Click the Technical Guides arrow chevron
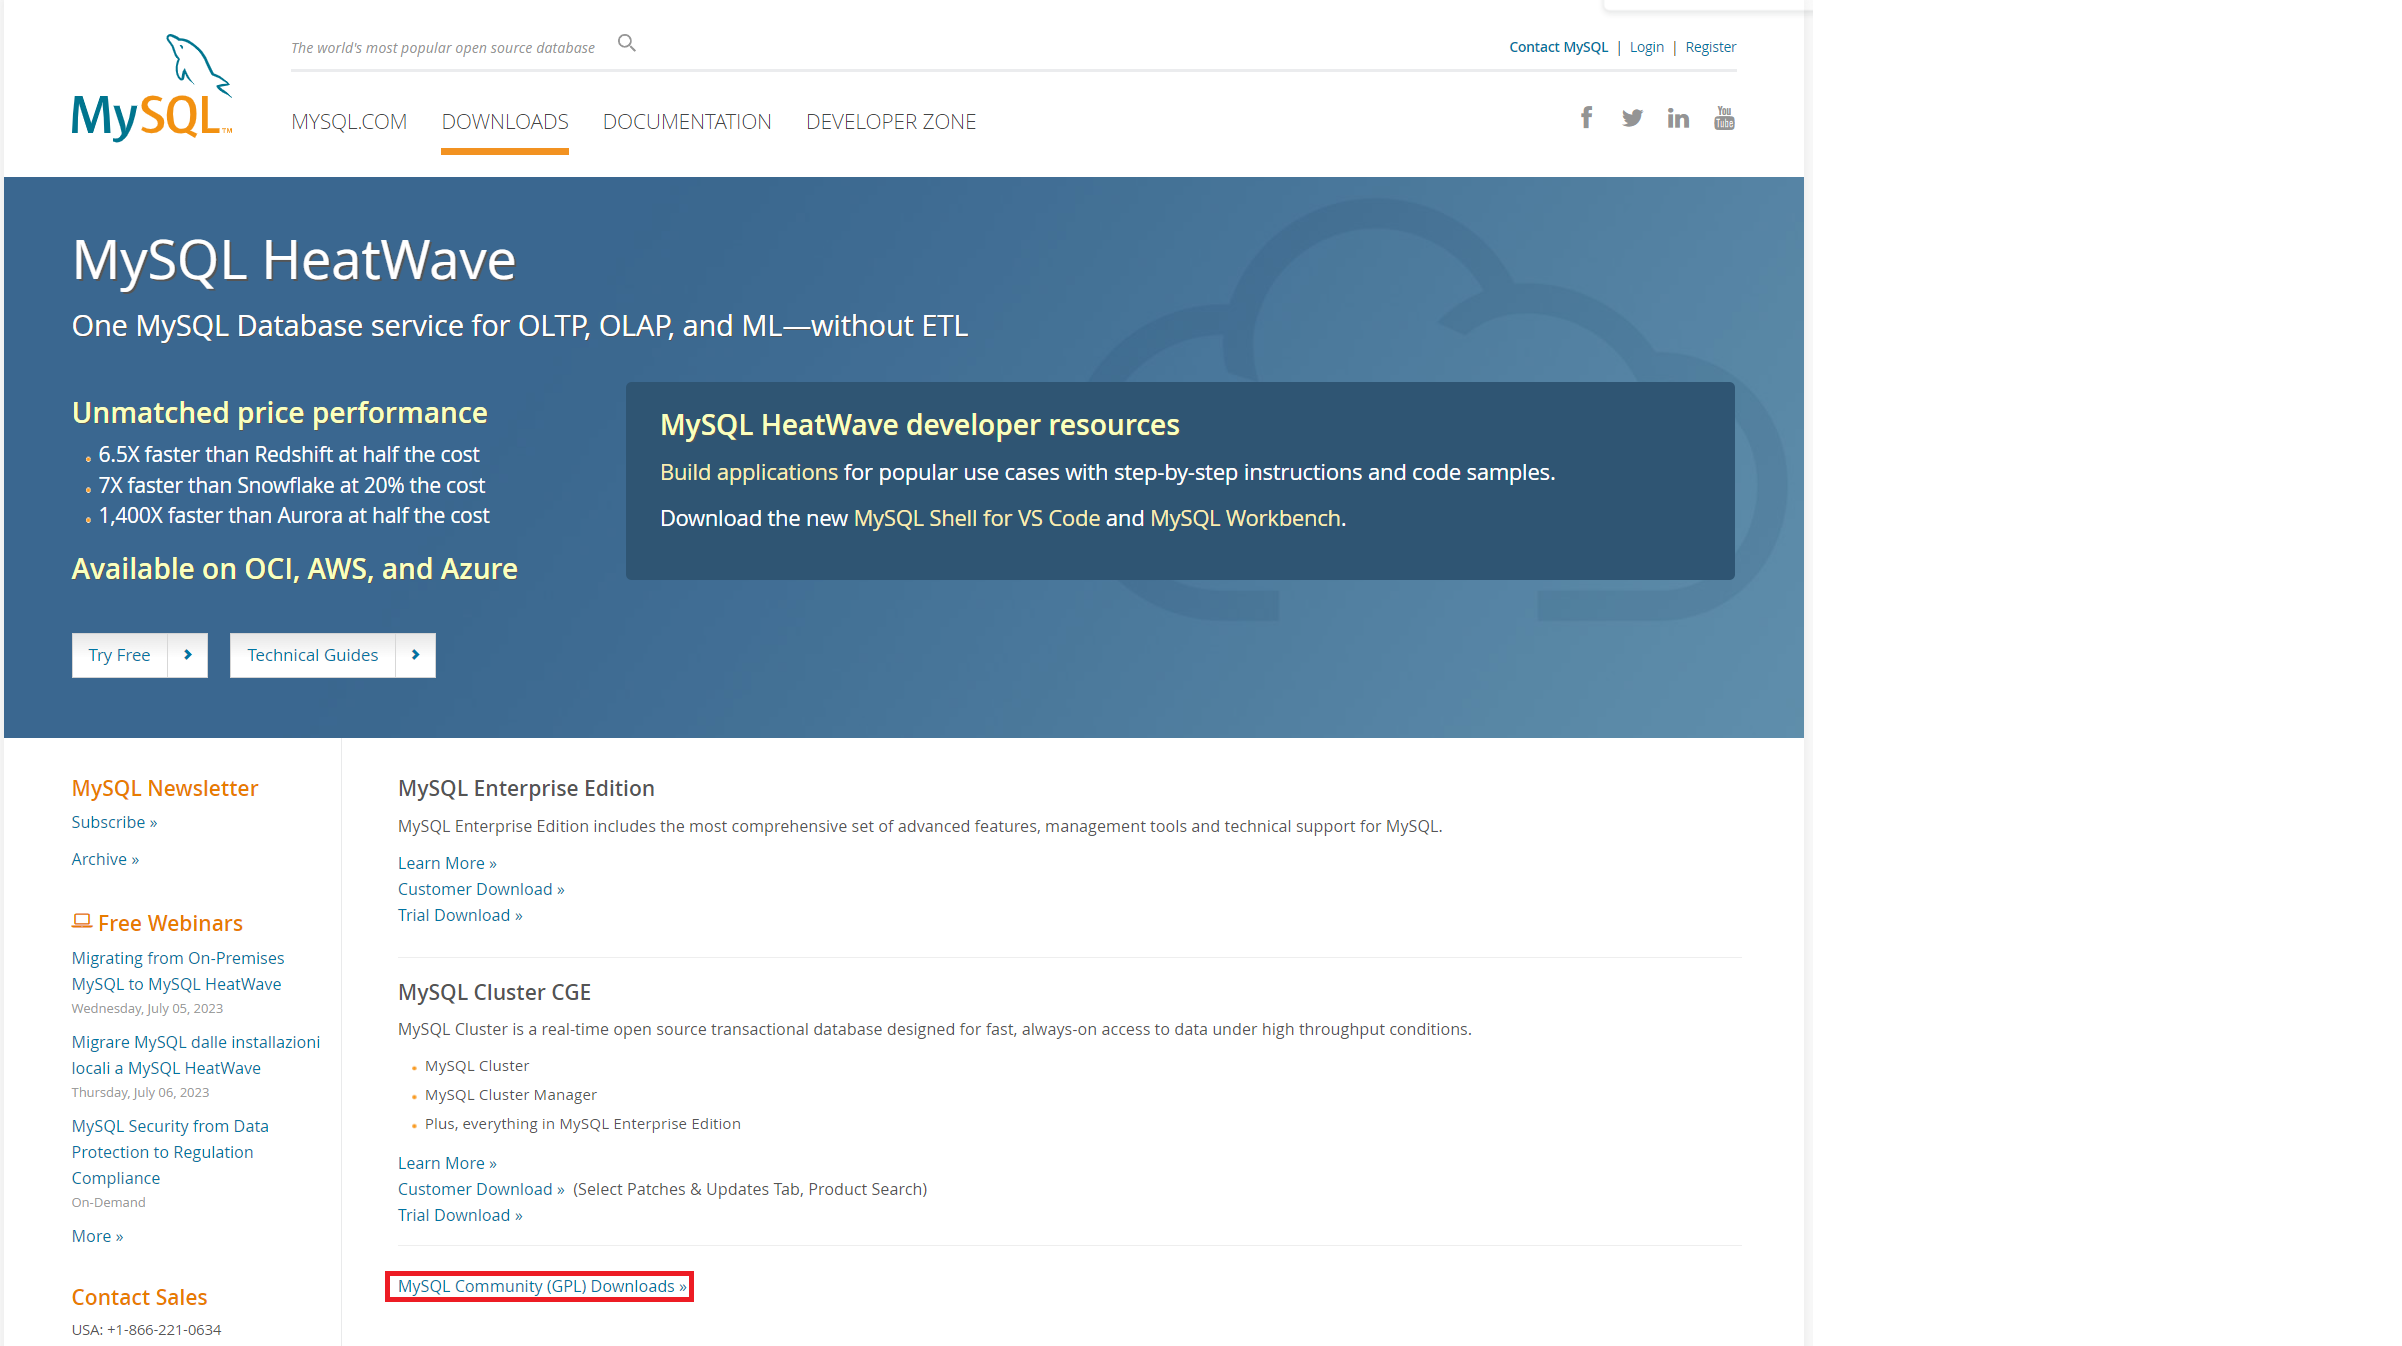The height and width of the screenshot is (1346, 2402). [x=416, y=655]
